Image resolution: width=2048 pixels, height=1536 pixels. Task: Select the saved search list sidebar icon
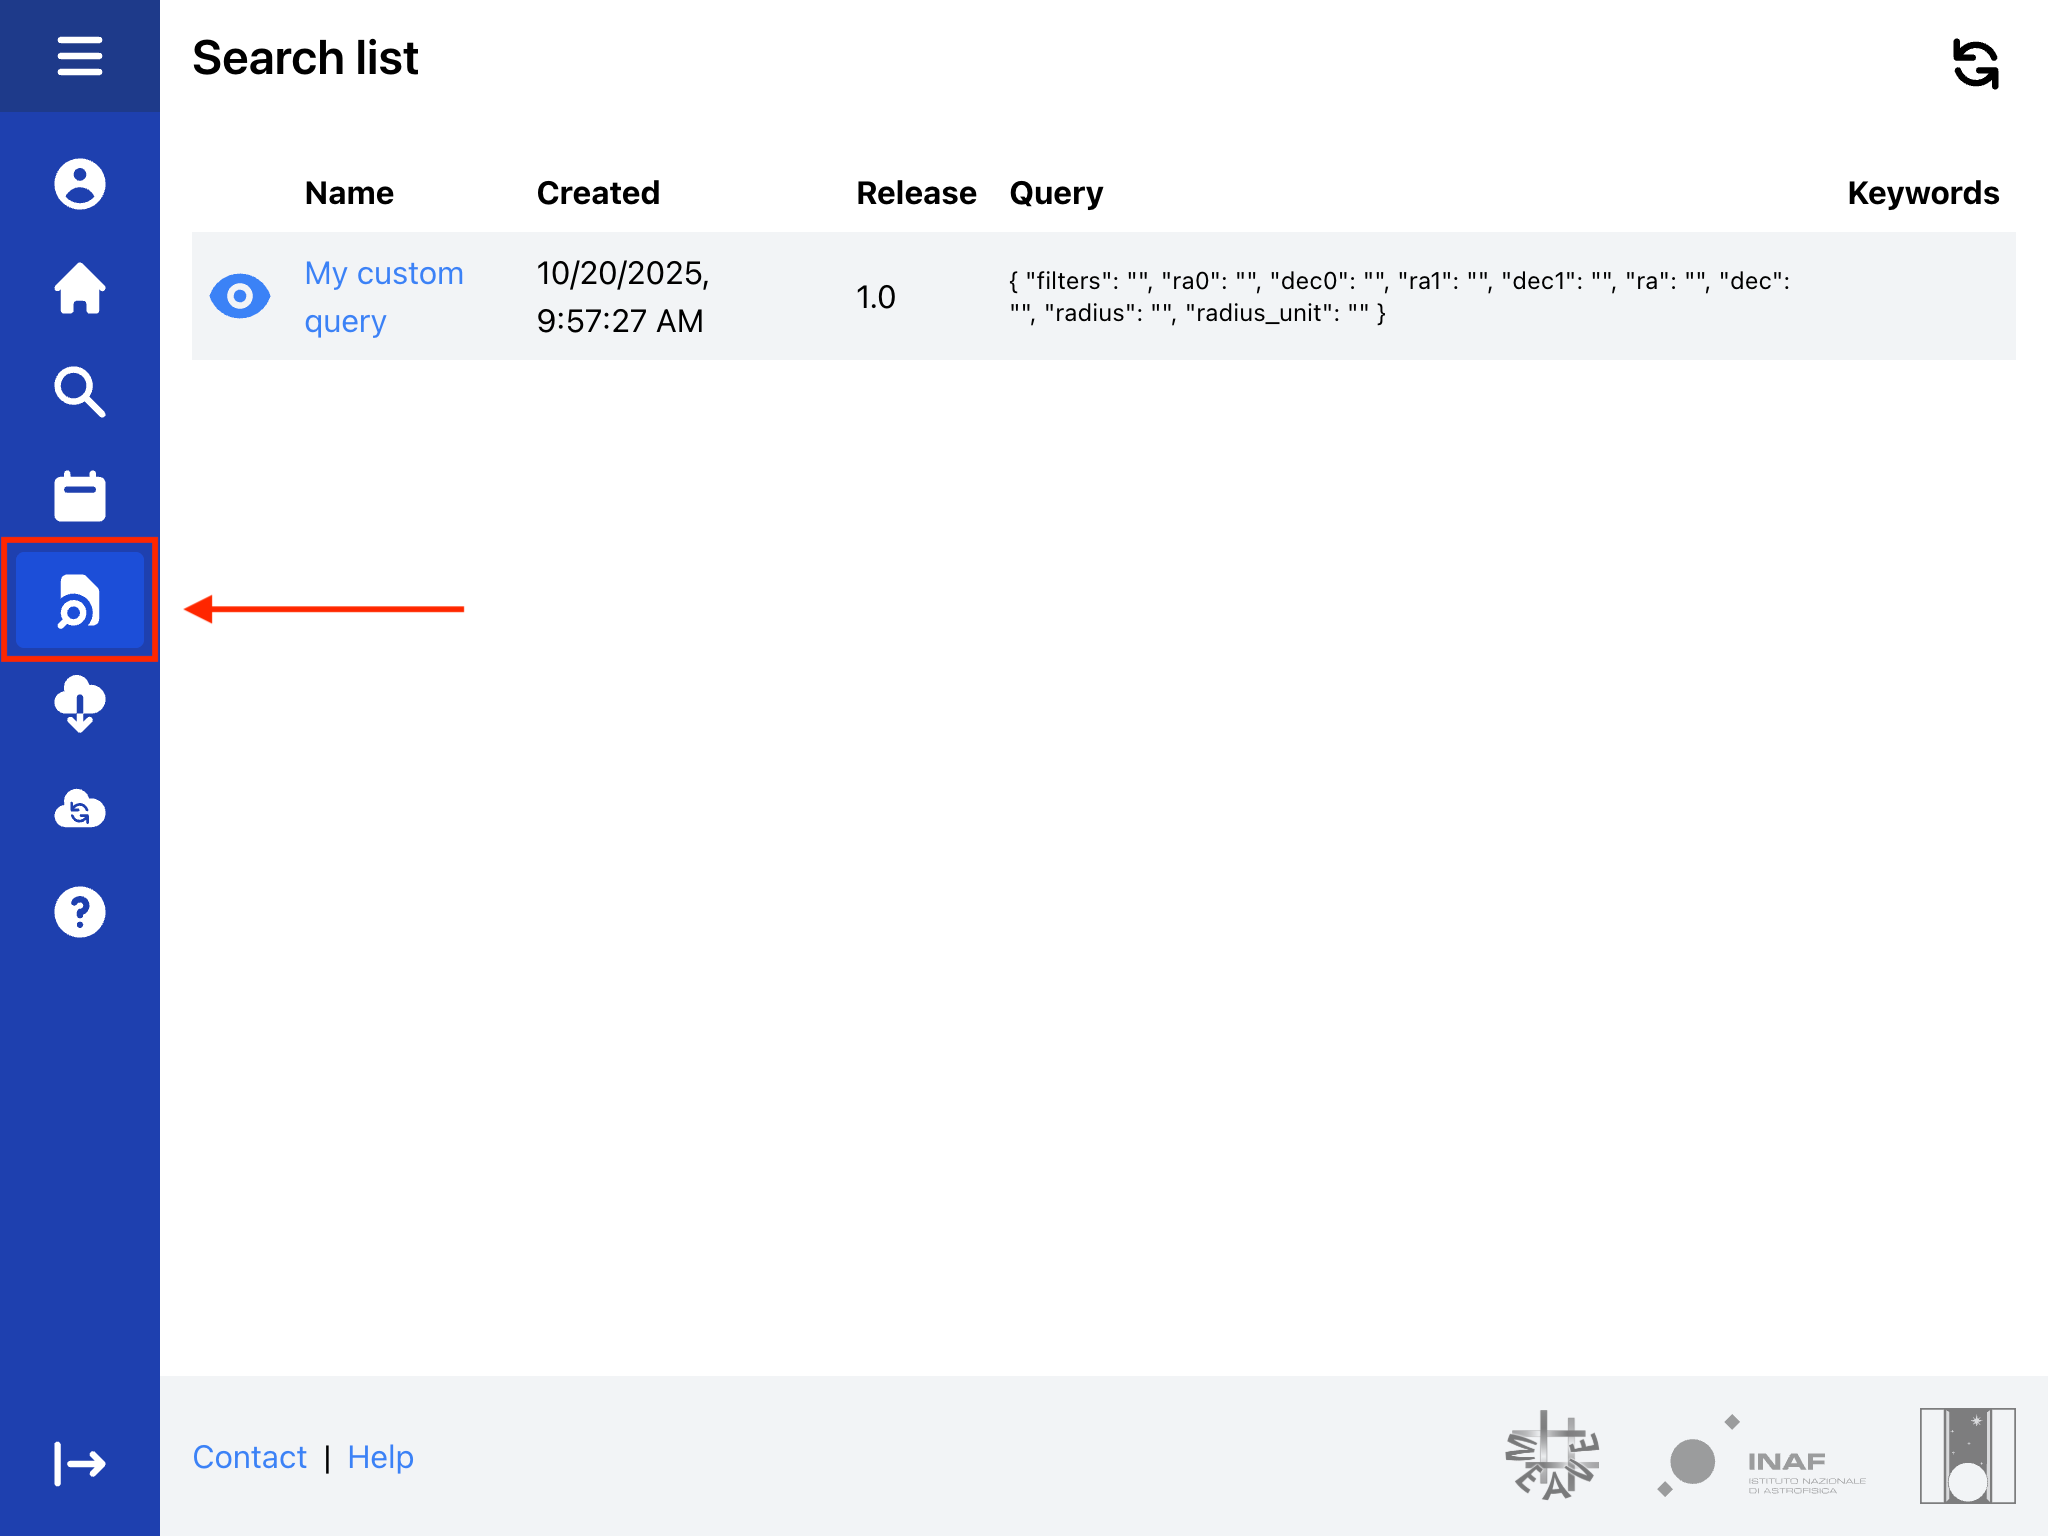coord(80,600)
